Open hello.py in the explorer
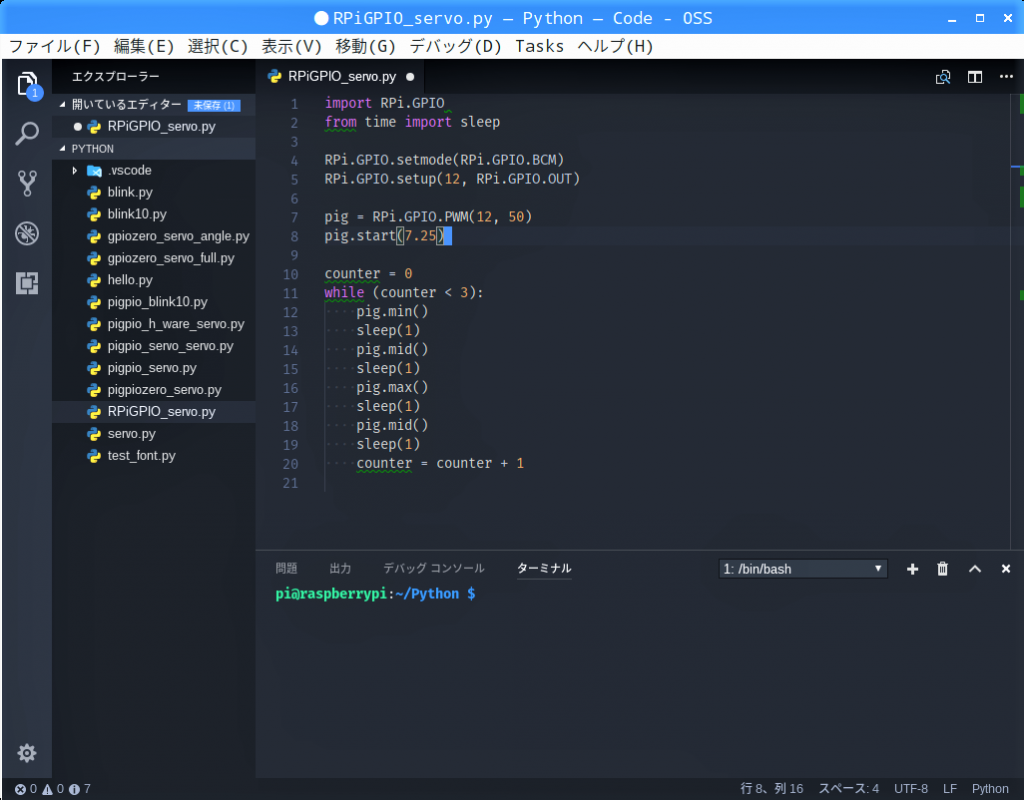Viewport: 1024px width, 800px height. [x=153, y=280]
